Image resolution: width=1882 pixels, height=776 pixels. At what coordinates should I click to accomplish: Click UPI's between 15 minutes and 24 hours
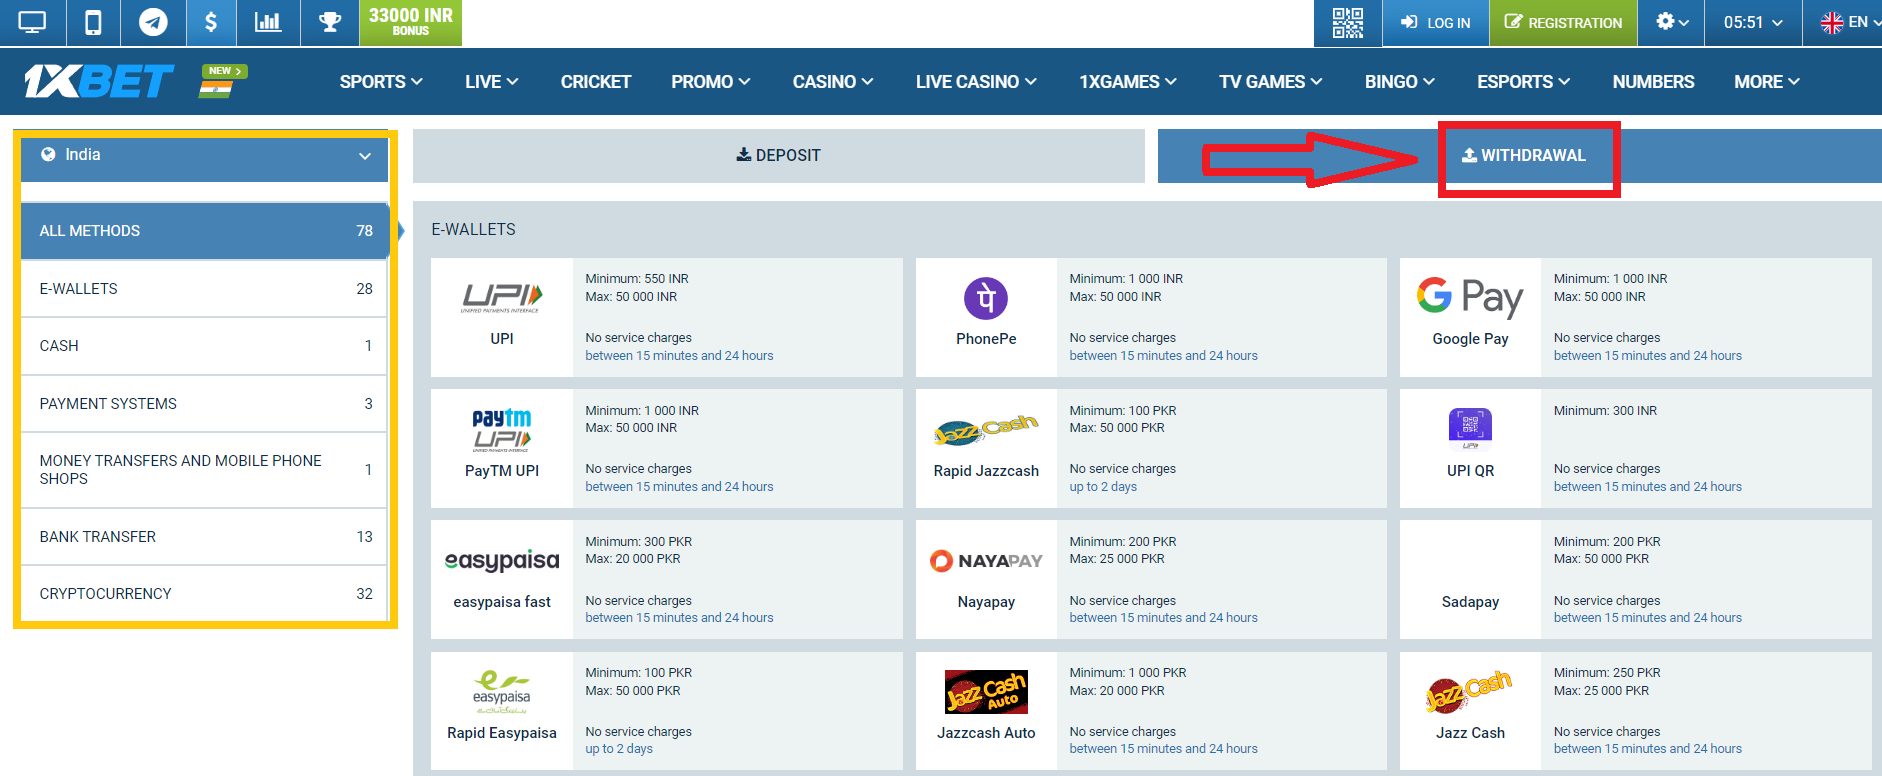coord(679,356)
